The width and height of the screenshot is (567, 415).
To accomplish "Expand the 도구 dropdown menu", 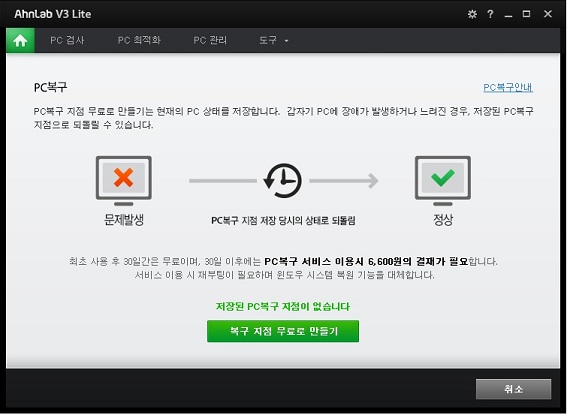I will coord(273,40).
